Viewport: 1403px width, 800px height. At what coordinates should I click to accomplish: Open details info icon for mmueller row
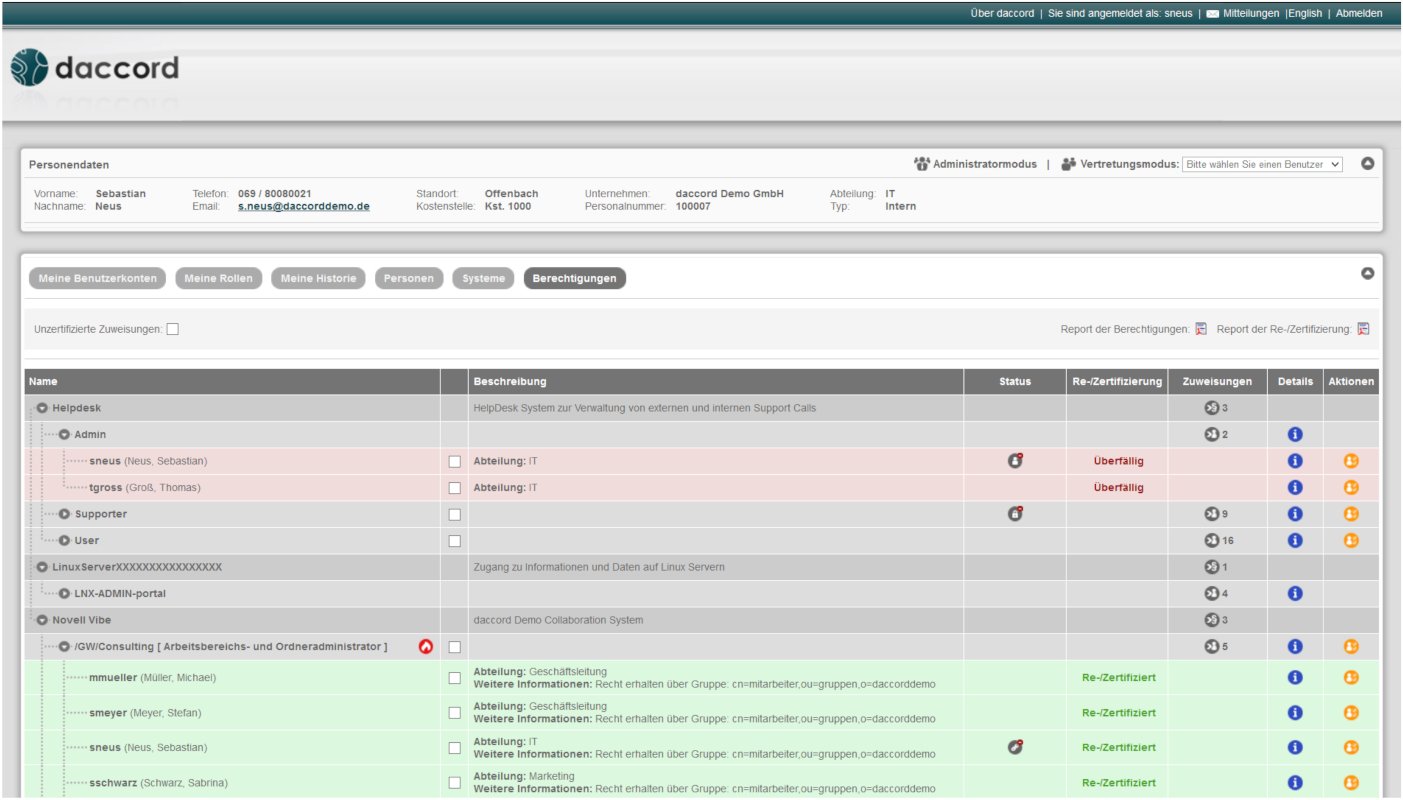click(1295, 677)
